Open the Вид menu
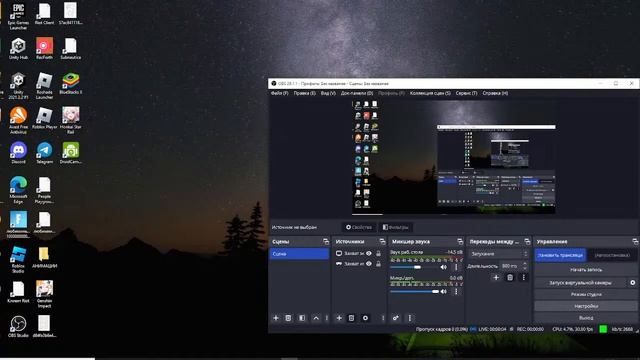 (328, 93)
